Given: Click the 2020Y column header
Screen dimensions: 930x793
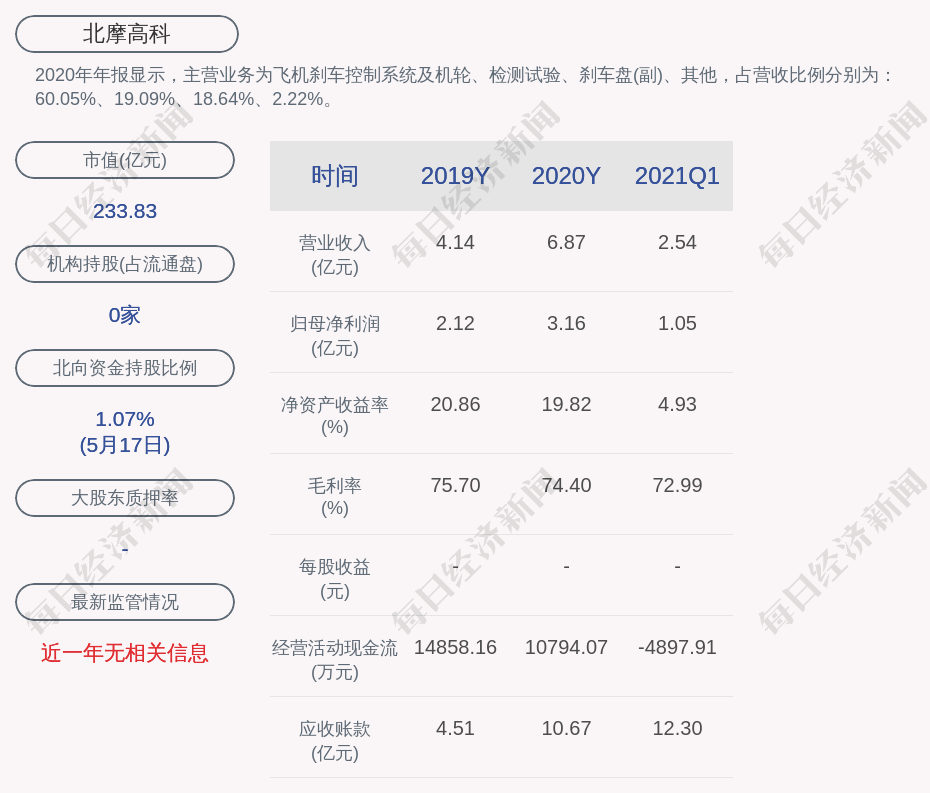Looking at the screenshot, I should coord(566,176).
